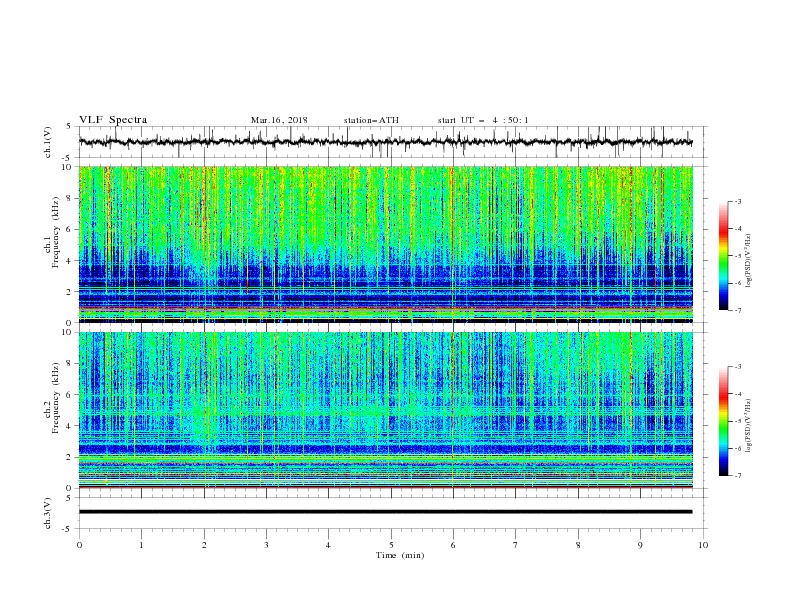Screen dimensions: 792x612
Task: Click the "3" tick on time axis
Action: pos(266,545)
